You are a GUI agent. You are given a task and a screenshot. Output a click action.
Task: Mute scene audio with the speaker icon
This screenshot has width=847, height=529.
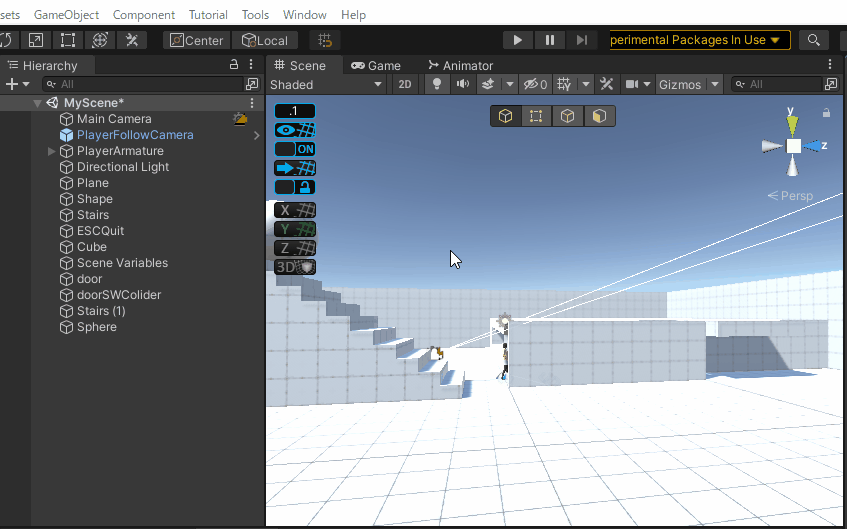coord(462,85)
